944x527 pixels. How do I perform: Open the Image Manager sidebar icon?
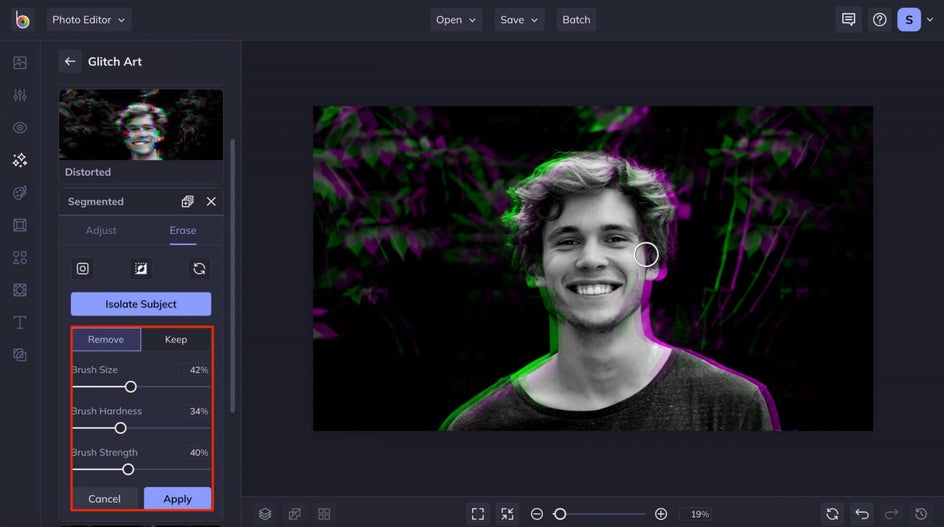click(20, 63)
